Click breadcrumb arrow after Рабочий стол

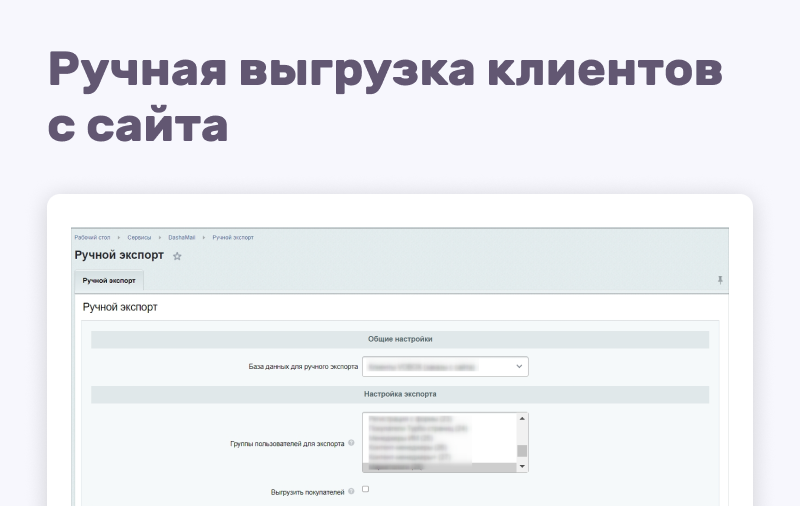point(119,238)
